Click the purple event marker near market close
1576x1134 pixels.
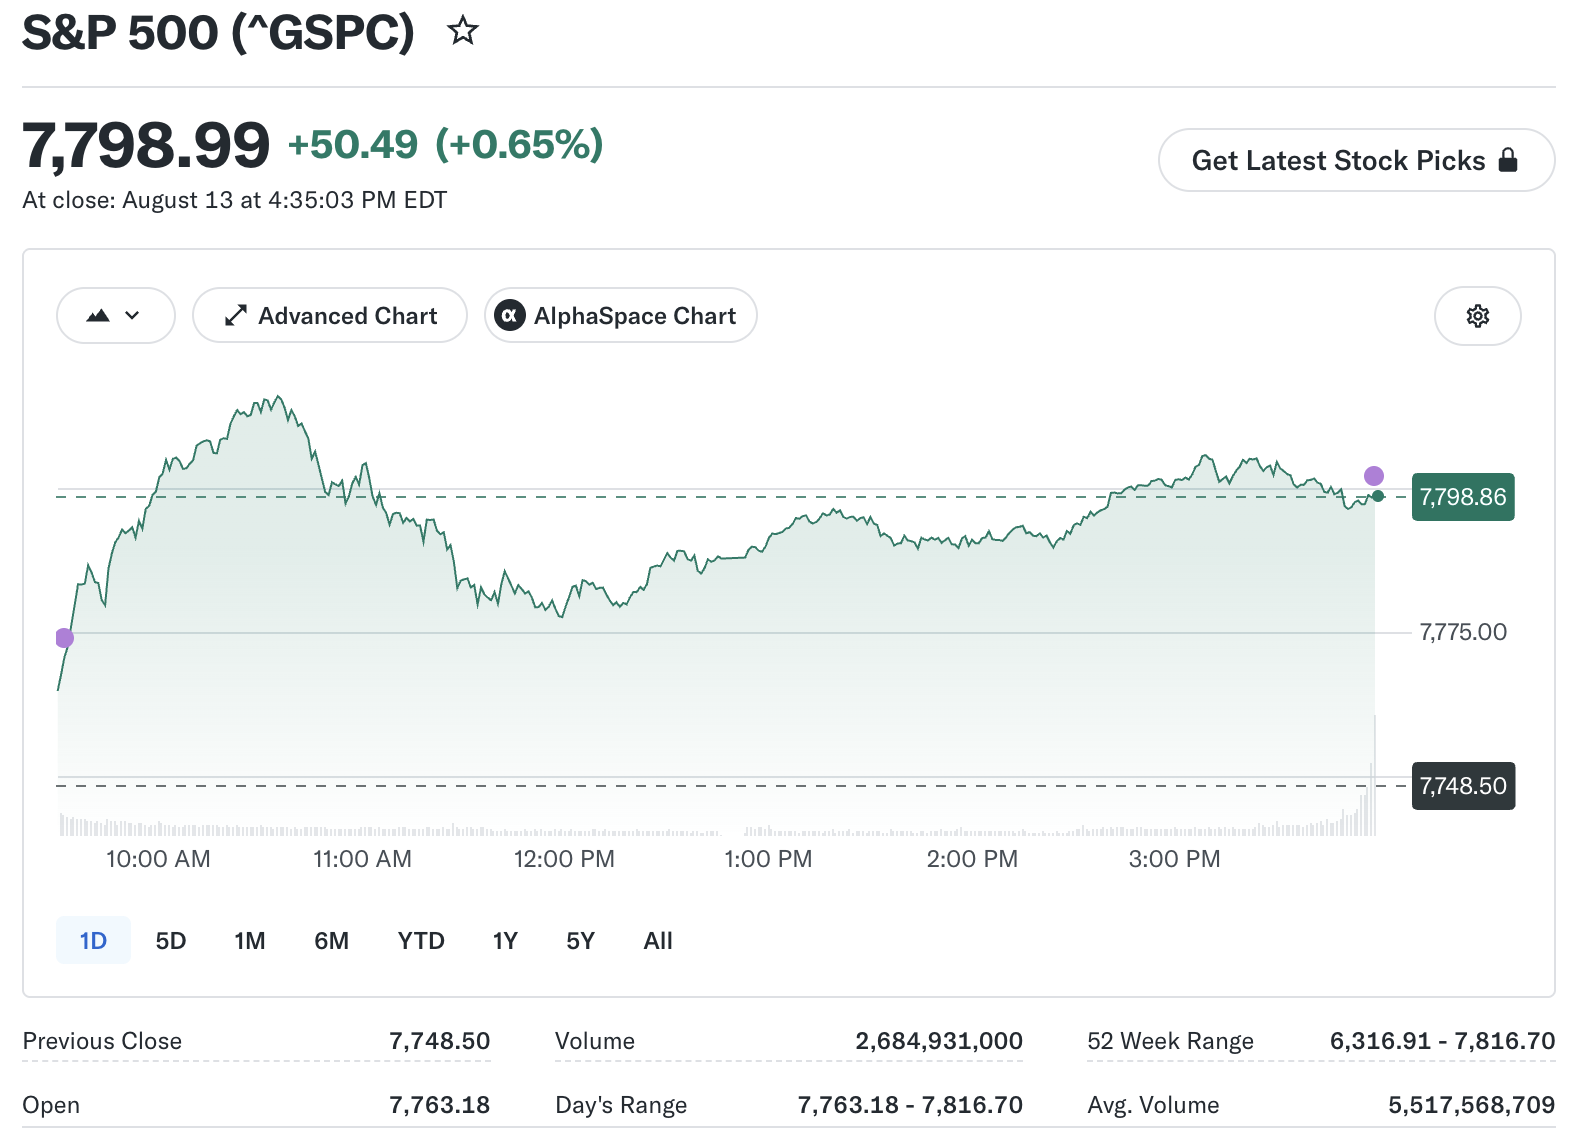[1374, 476]
